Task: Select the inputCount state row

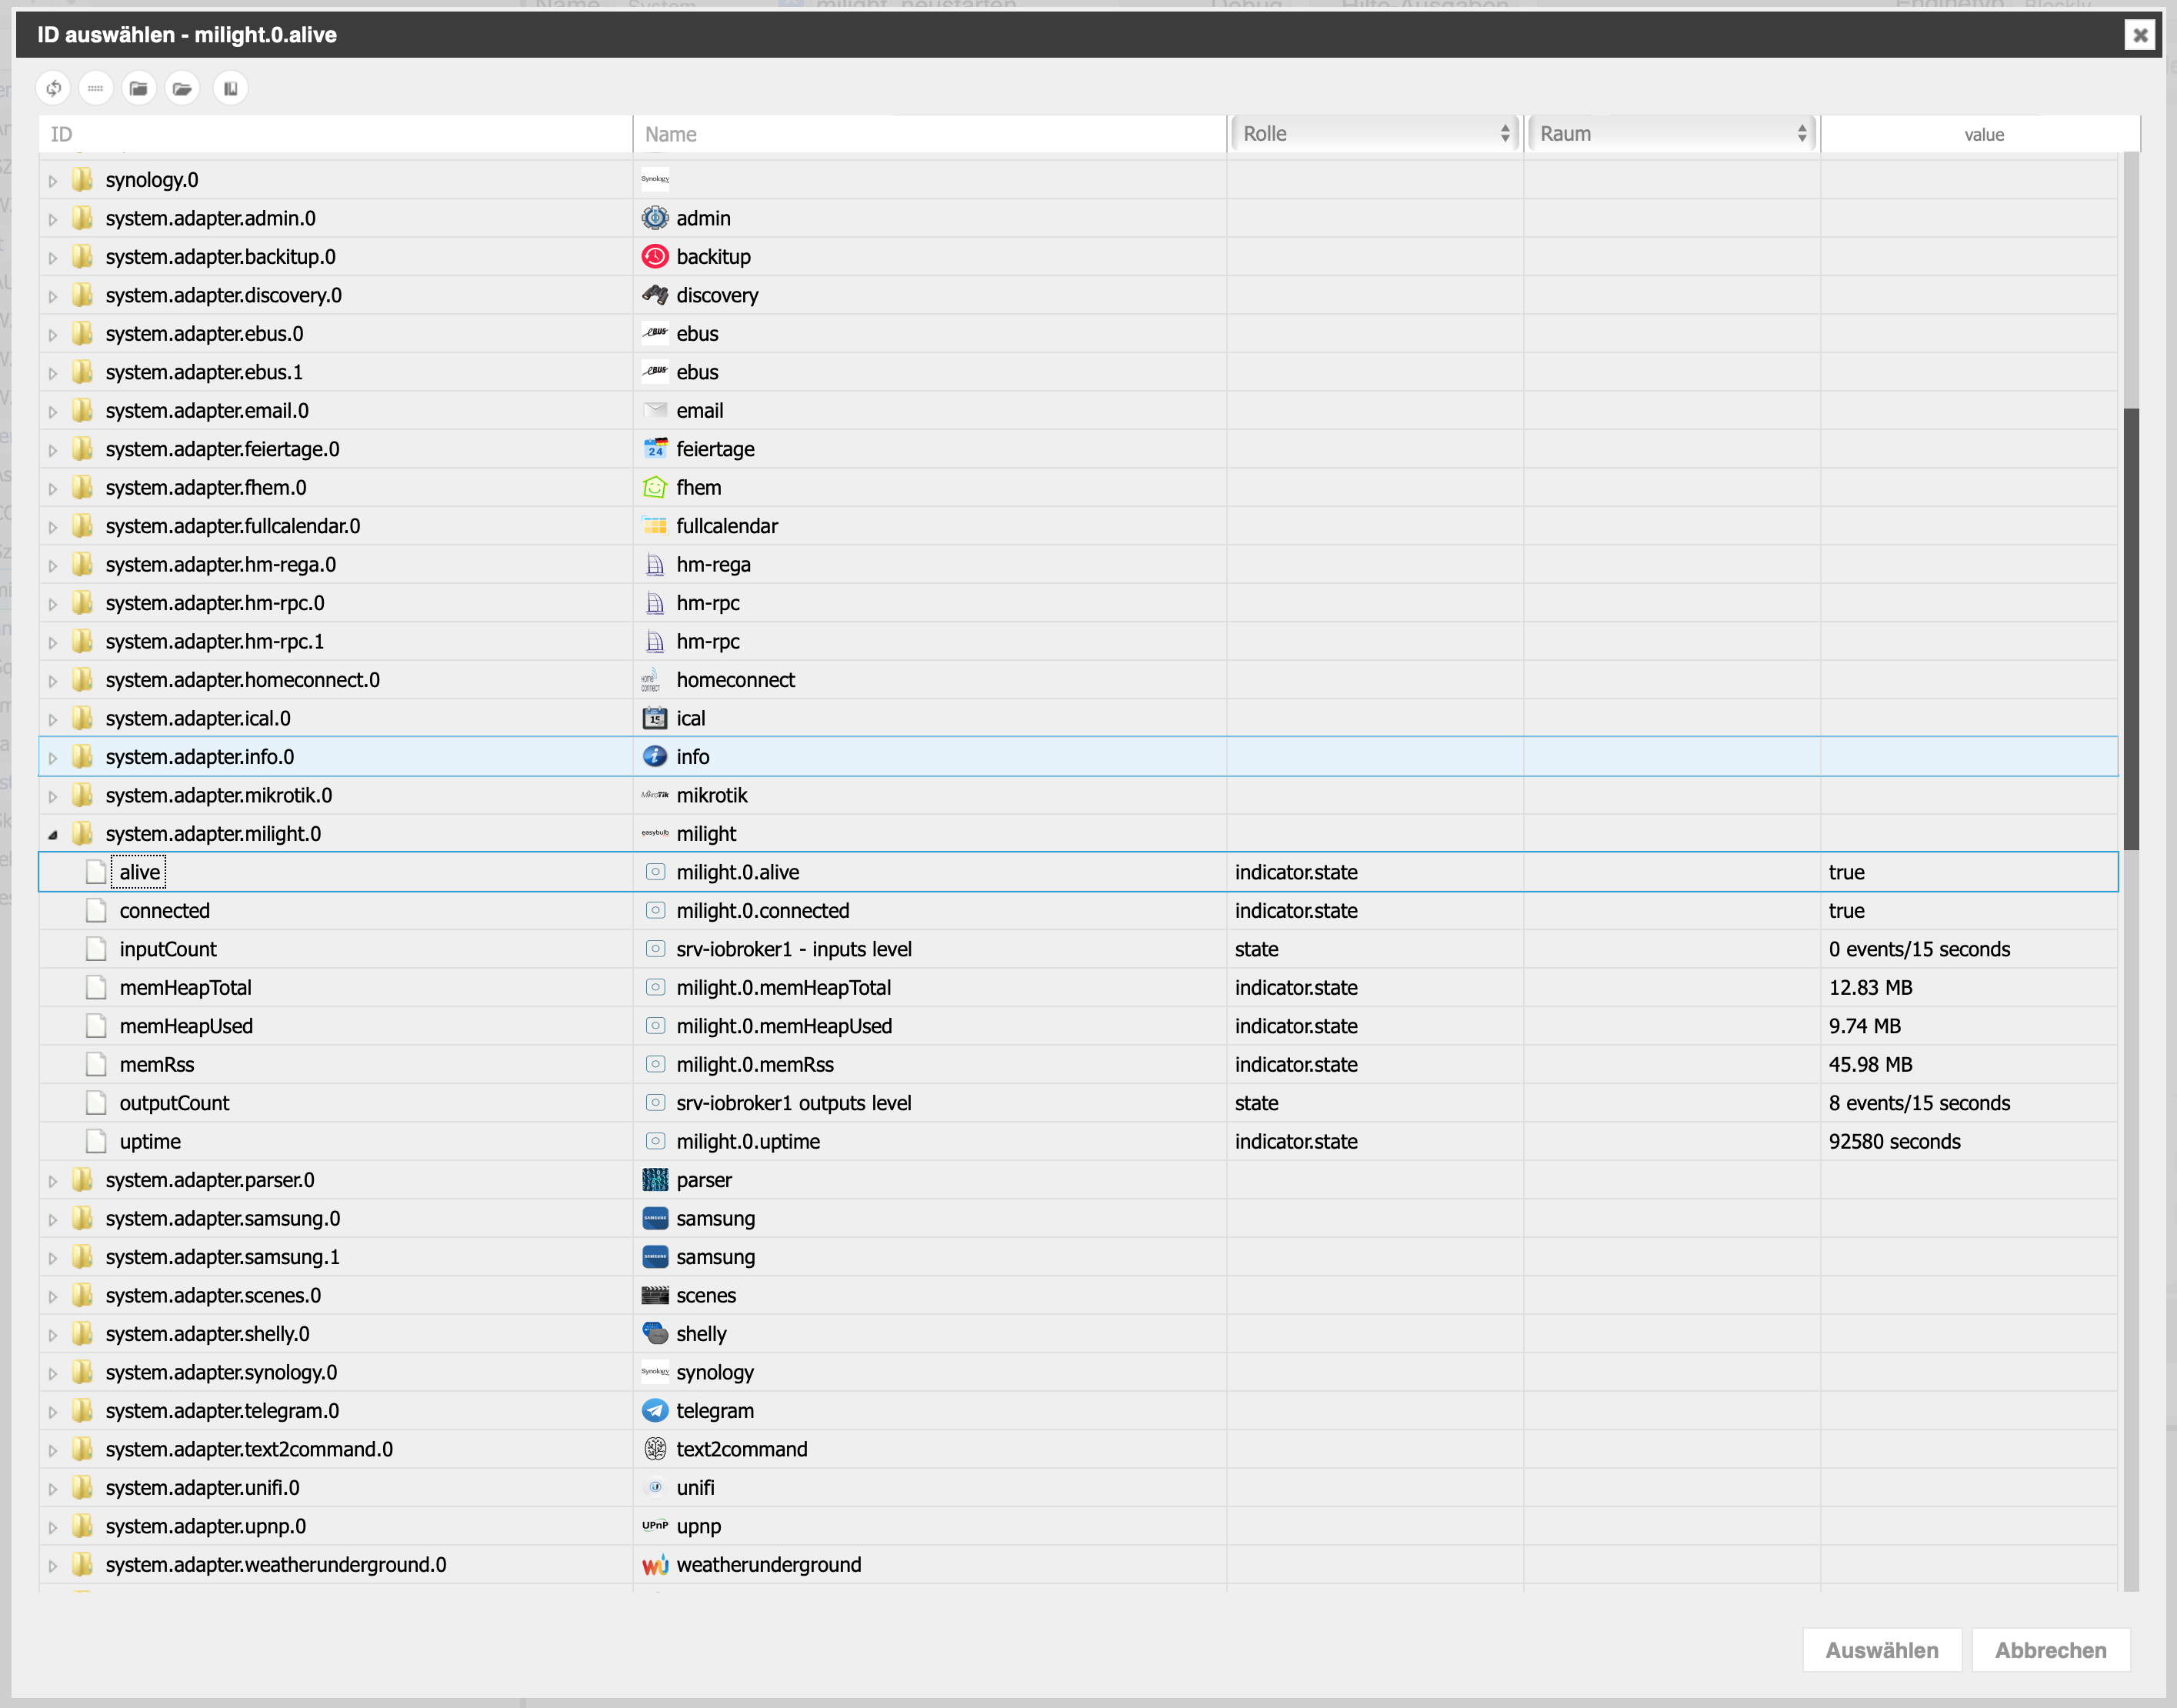Action: (x=1078, y=949)
